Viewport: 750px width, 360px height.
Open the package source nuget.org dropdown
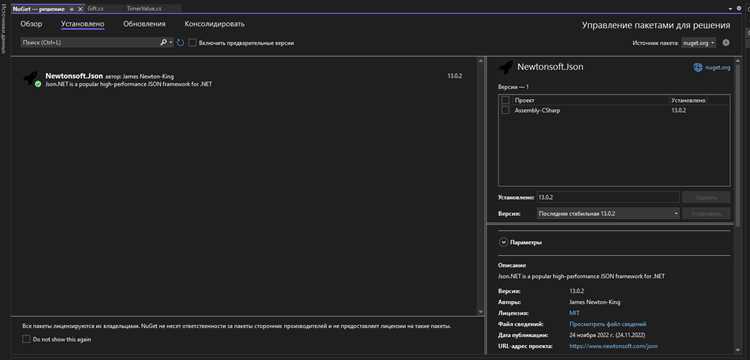point(699,43)
